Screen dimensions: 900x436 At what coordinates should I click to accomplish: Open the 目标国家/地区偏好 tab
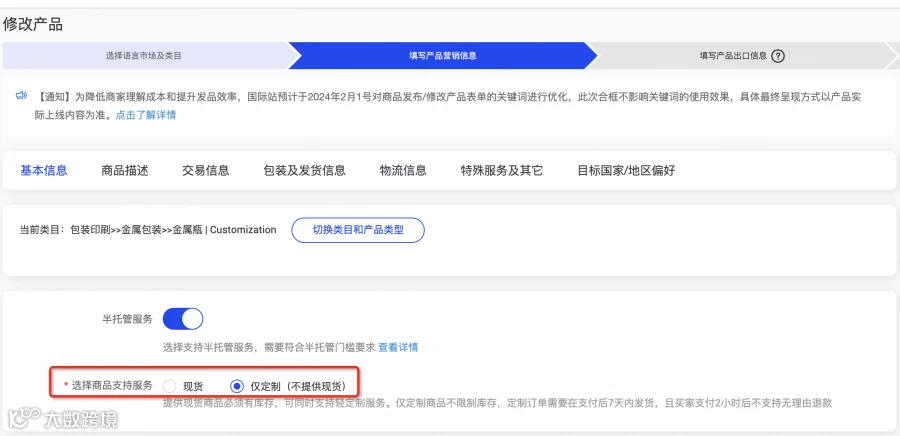tap(626, 170)
